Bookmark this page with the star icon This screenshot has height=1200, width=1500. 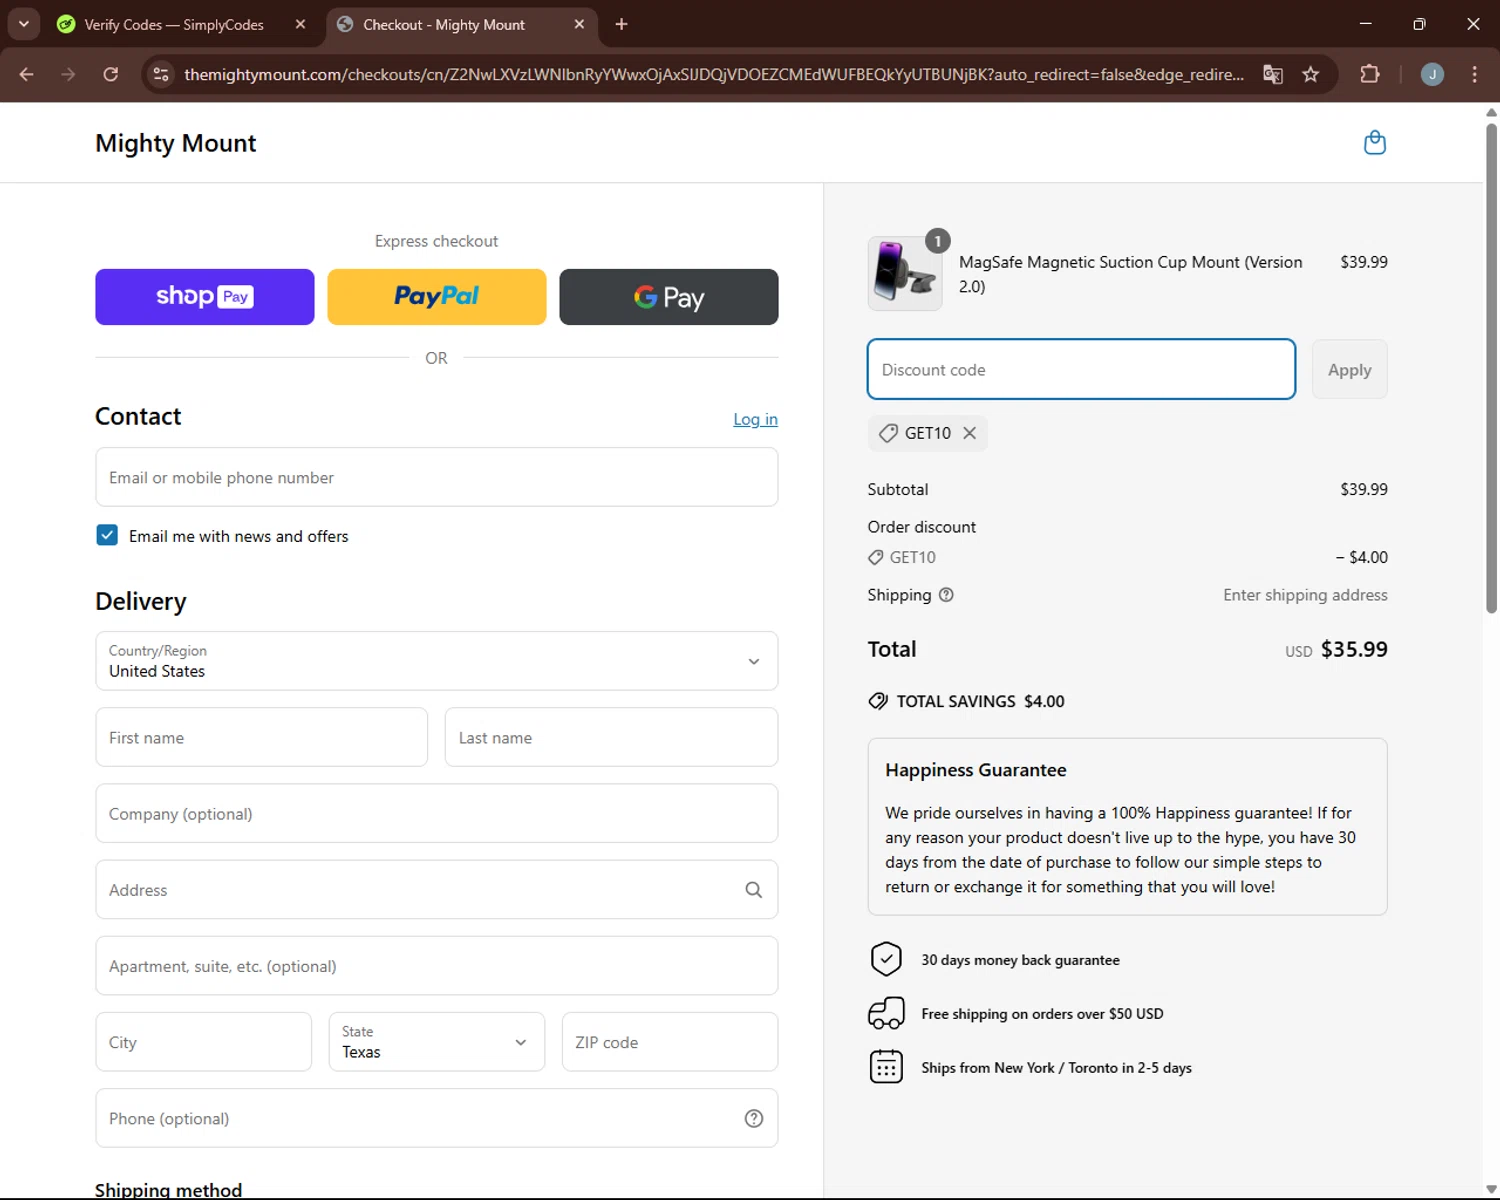point(1311,74)
